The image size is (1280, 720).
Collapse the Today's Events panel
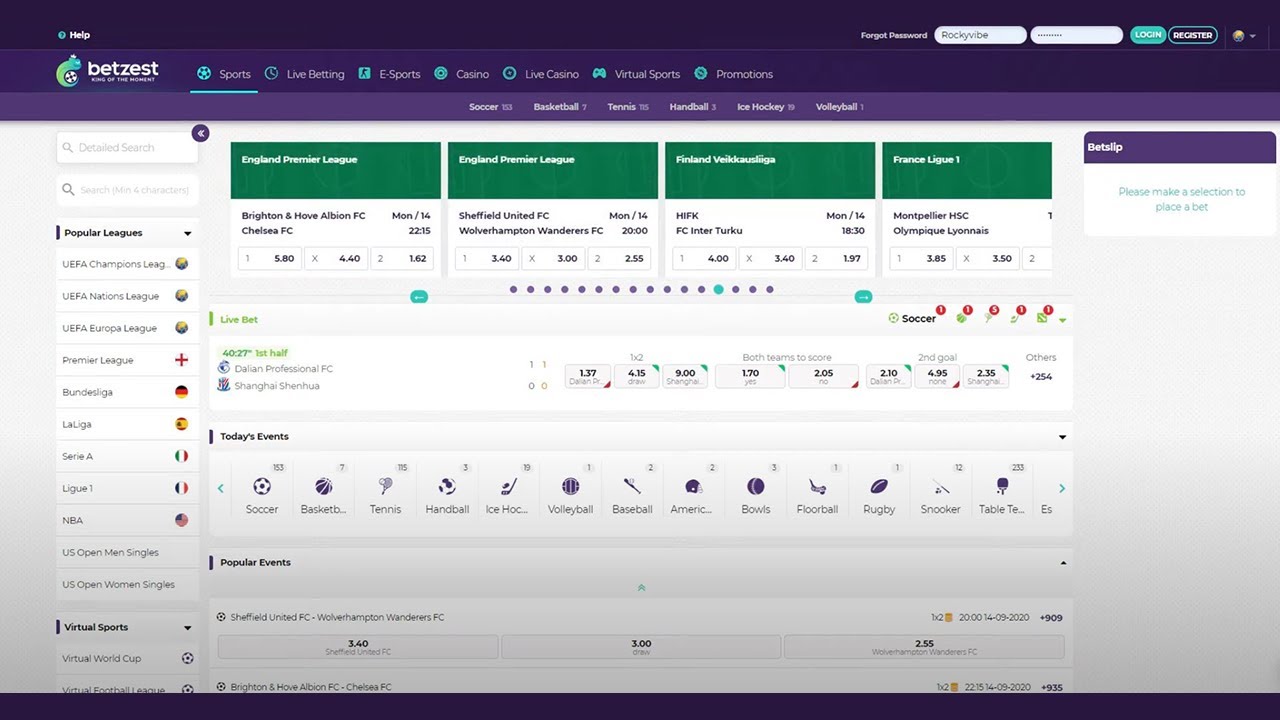coord(1062,437)
